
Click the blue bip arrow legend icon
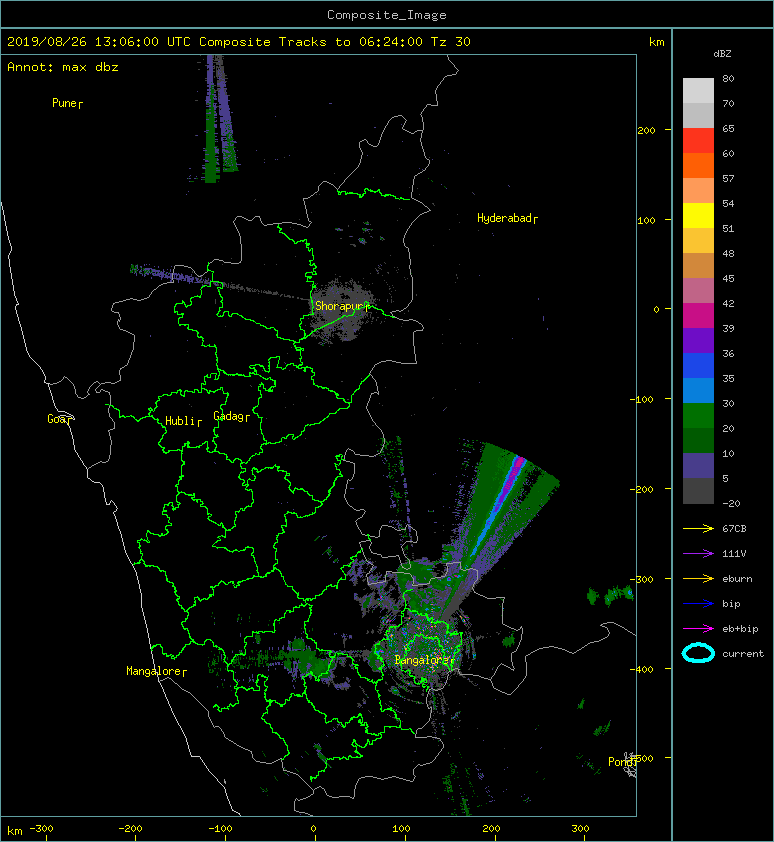tap(698, 604)
